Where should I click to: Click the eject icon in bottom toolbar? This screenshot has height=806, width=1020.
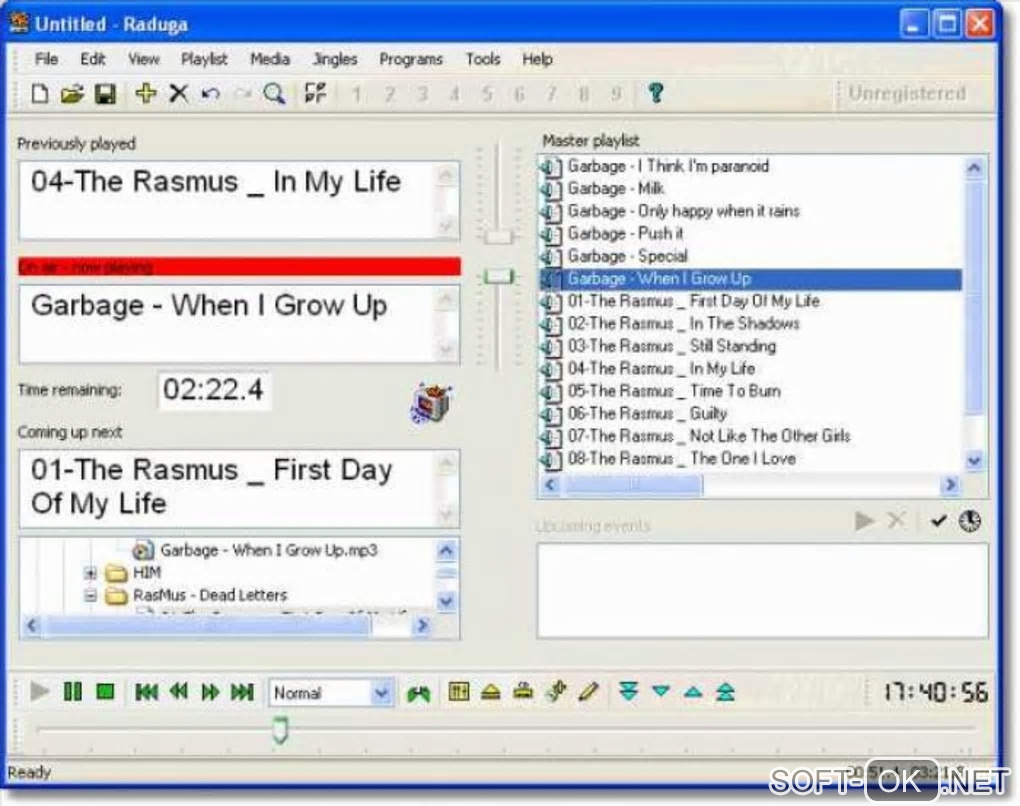click(x=491, y=692)
